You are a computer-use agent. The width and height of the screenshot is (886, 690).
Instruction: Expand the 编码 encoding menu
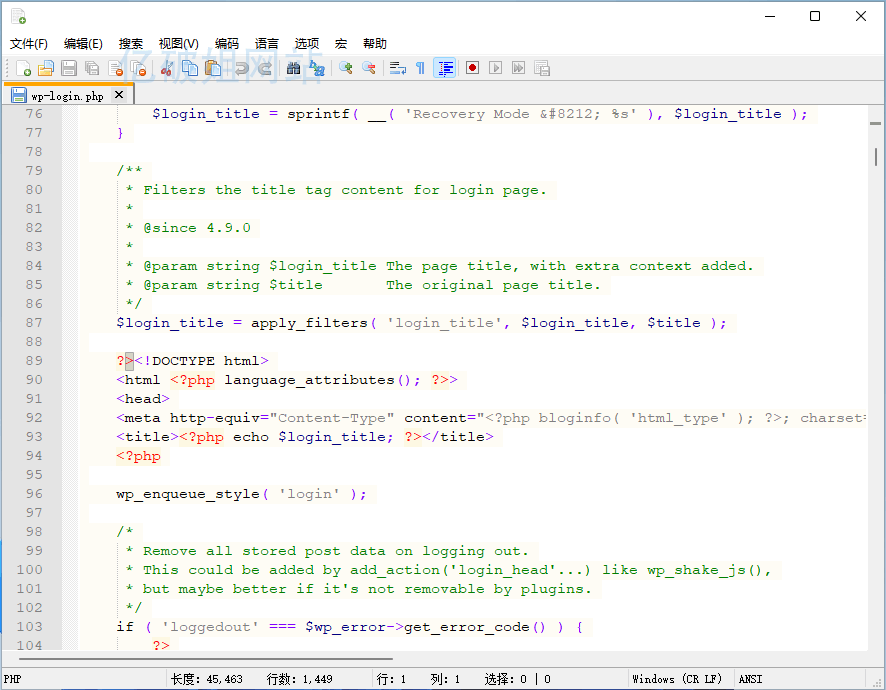point(227,44)
